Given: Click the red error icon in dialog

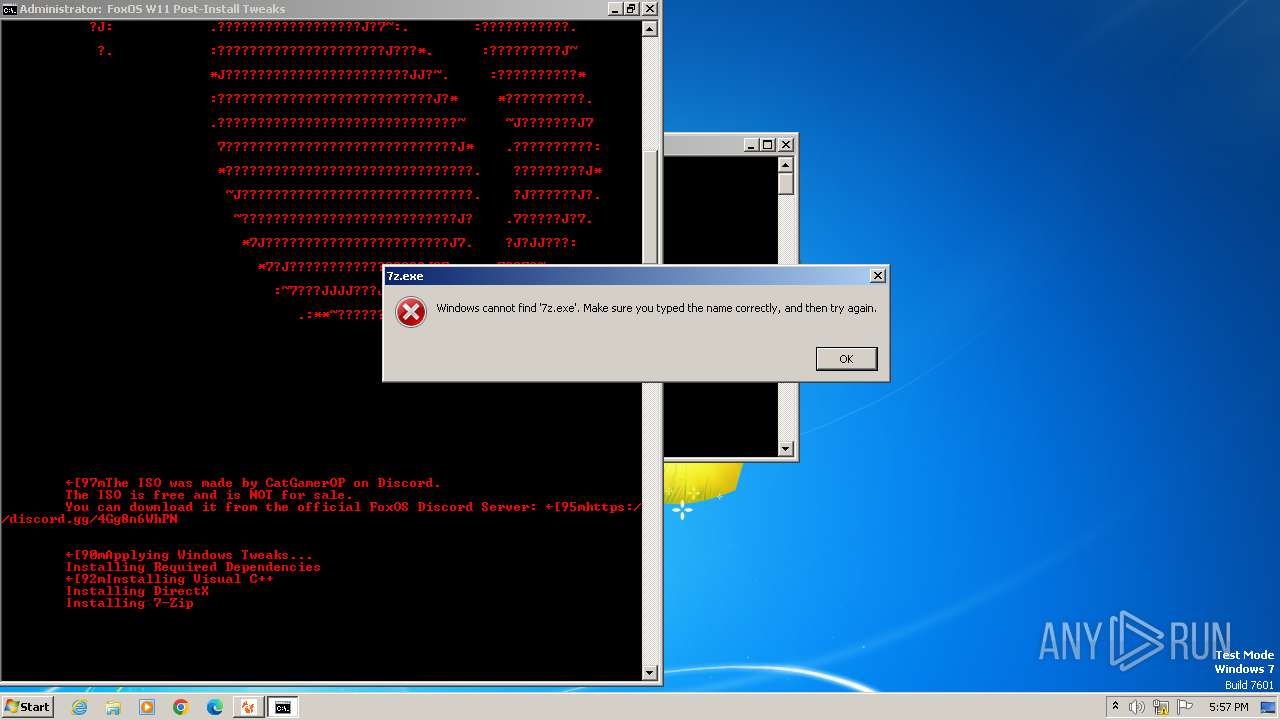Looking at the screenshot, I should [x=410, y=312].
